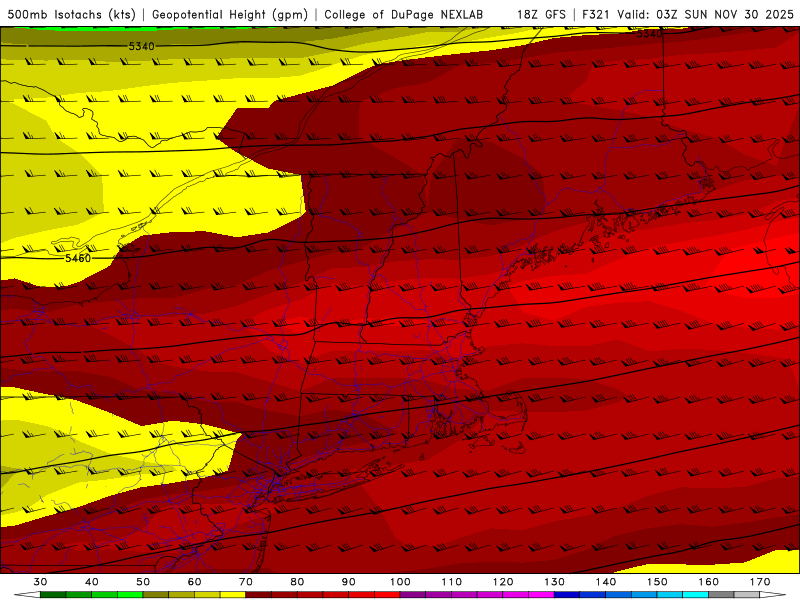This screenshot has height=600, width=800.
Task: Pick the bright magenta legend swatch ending at 130
Action: point(541,595)
